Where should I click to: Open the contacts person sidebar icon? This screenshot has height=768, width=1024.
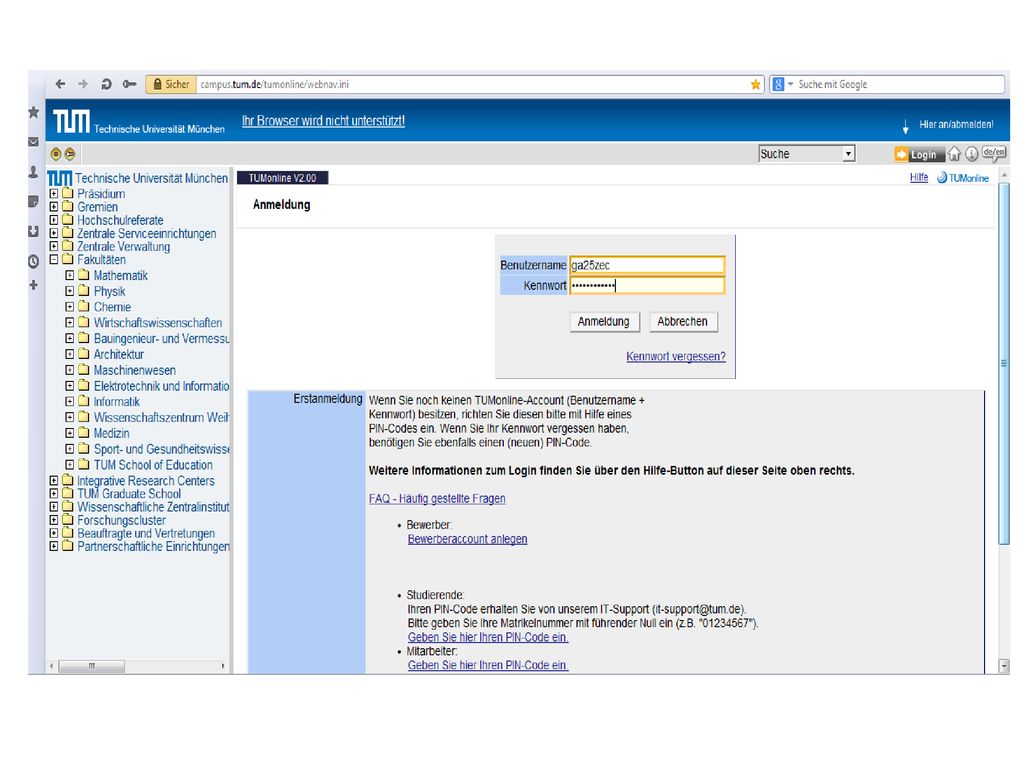[x=33, y=172]
